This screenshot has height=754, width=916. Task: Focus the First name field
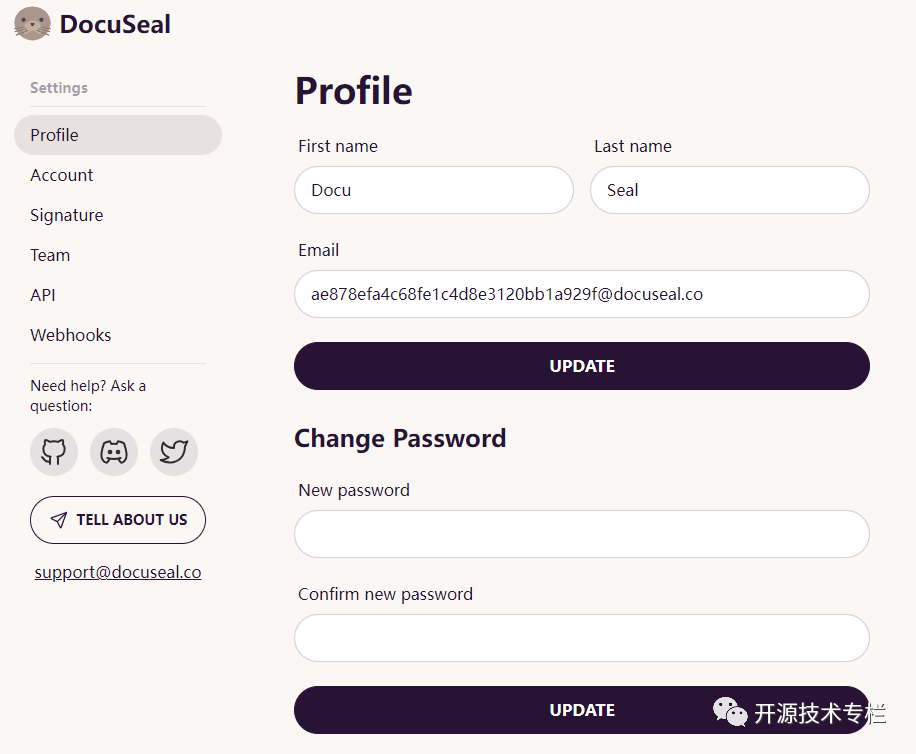point(434,190)
